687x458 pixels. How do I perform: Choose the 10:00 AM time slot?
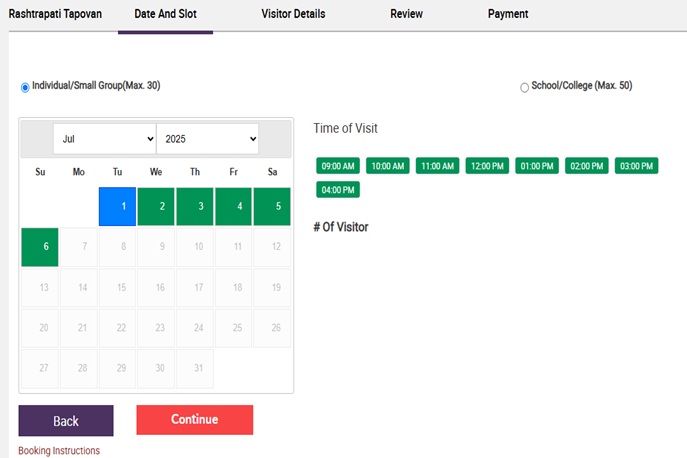[x=388, y=166]
